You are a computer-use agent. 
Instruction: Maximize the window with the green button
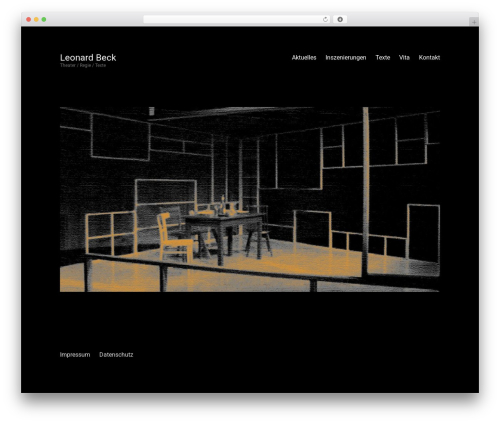click(x=44, y=20)
